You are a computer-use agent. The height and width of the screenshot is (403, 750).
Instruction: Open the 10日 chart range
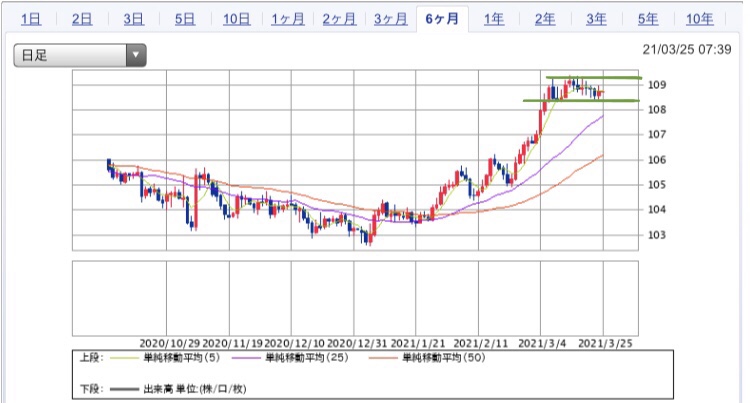coord(236,19)
